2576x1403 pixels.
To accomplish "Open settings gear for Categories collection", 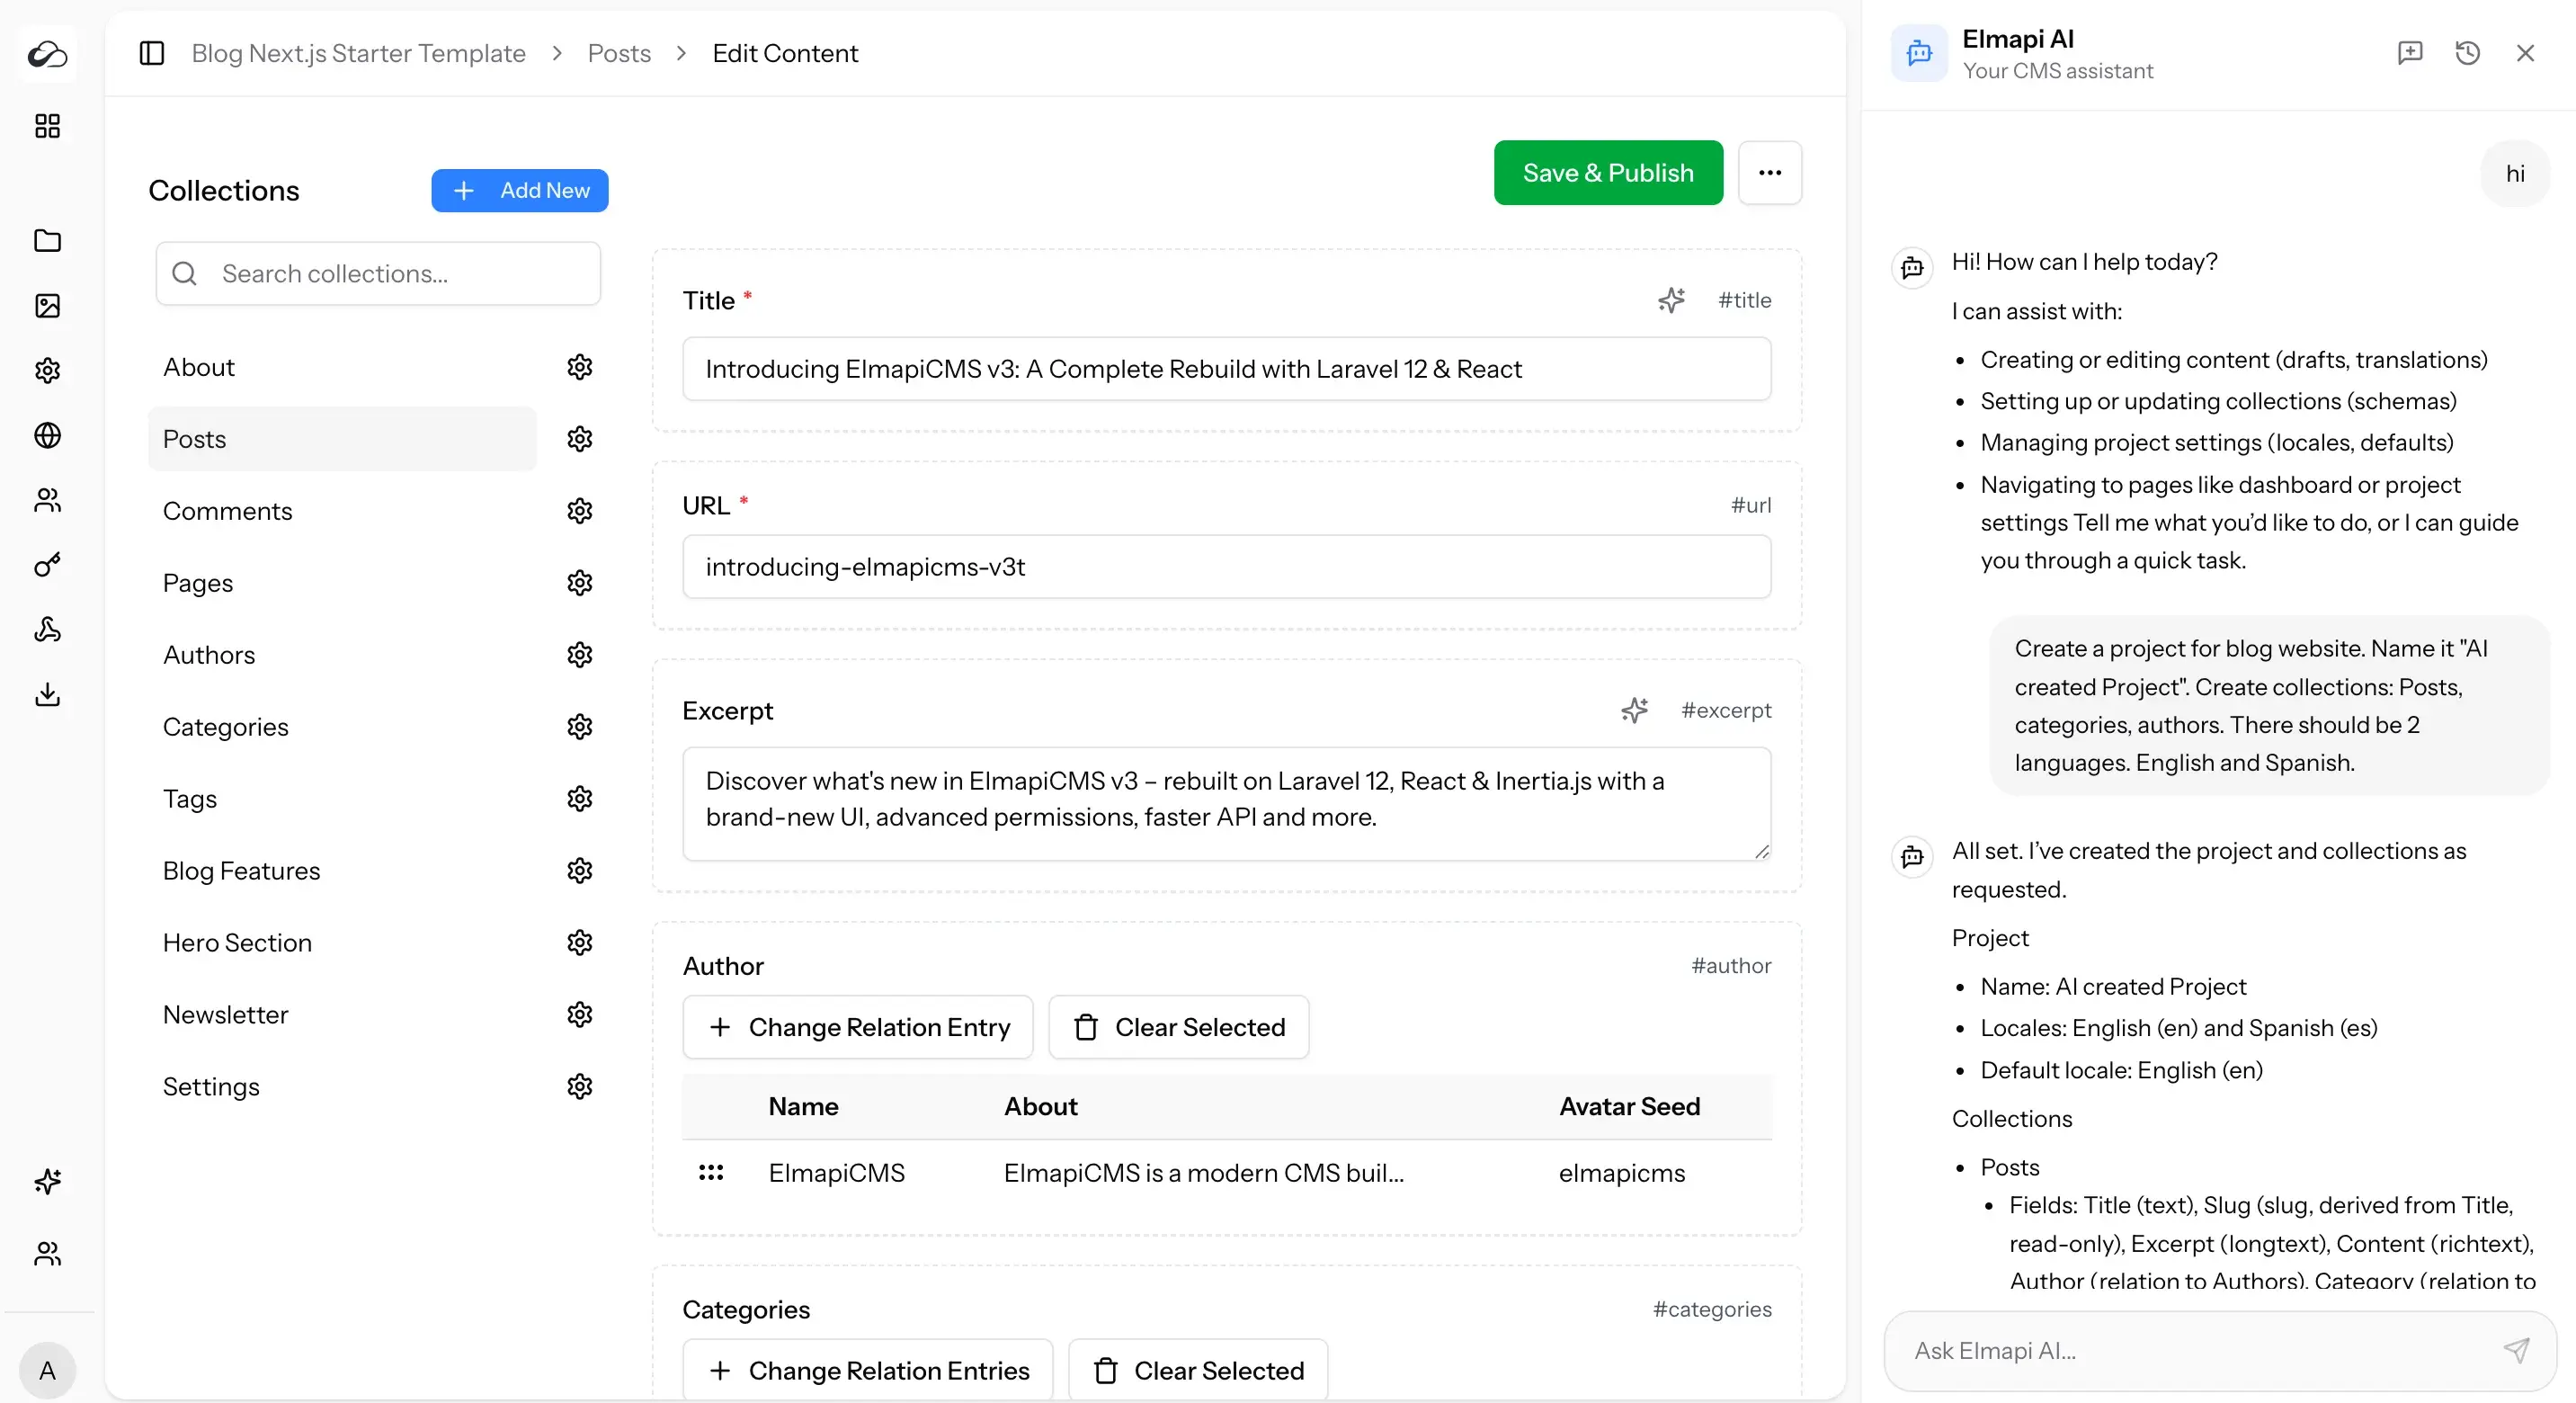I will point(580,727).
